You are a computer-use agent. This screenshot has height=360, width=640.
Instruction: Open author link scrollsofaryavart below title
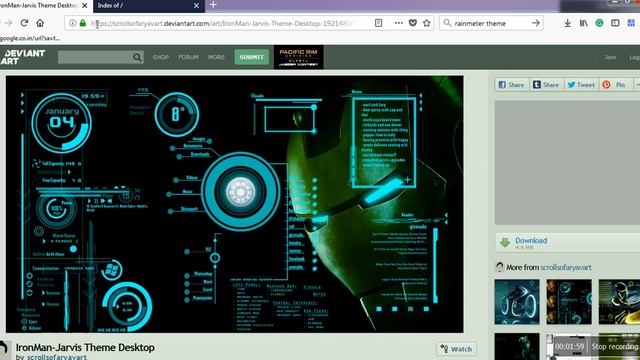tap(57, 357)
